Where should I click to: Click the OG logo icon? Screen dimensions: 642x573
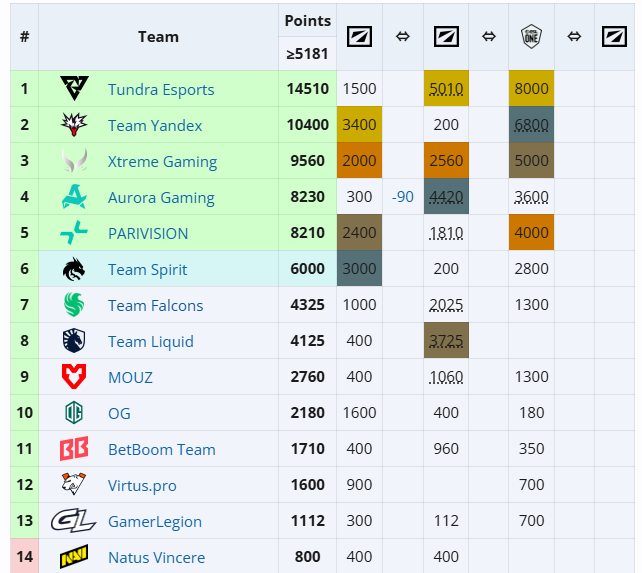[74, 412]
